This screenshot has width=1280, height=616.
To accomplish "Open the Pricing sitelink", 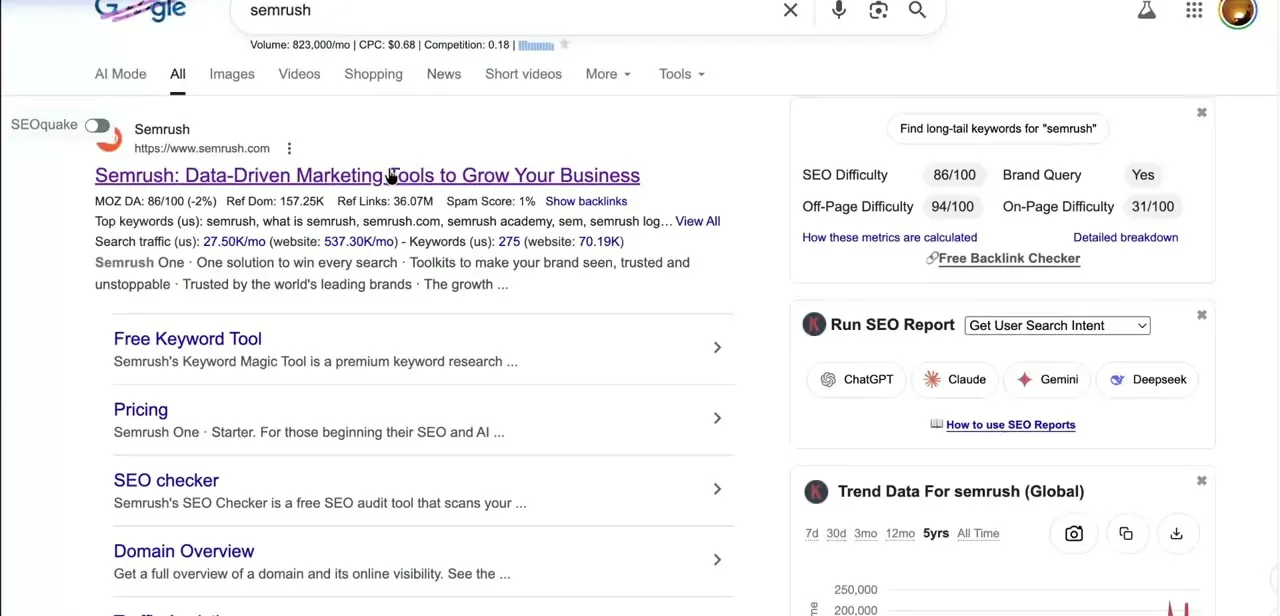I will pos(140,410).
